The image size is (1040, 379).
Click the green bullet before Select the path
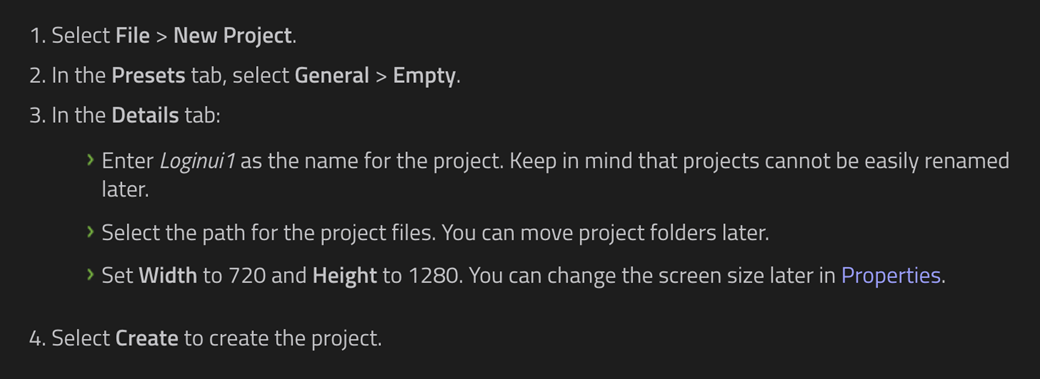pyautogui.click(x=90, y=232)
